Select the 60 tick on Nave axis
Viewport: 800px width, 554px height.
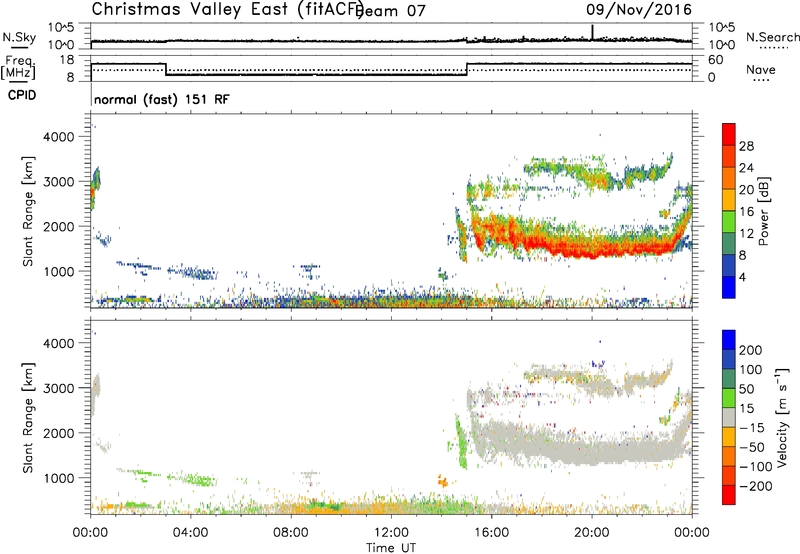(716, 60)
